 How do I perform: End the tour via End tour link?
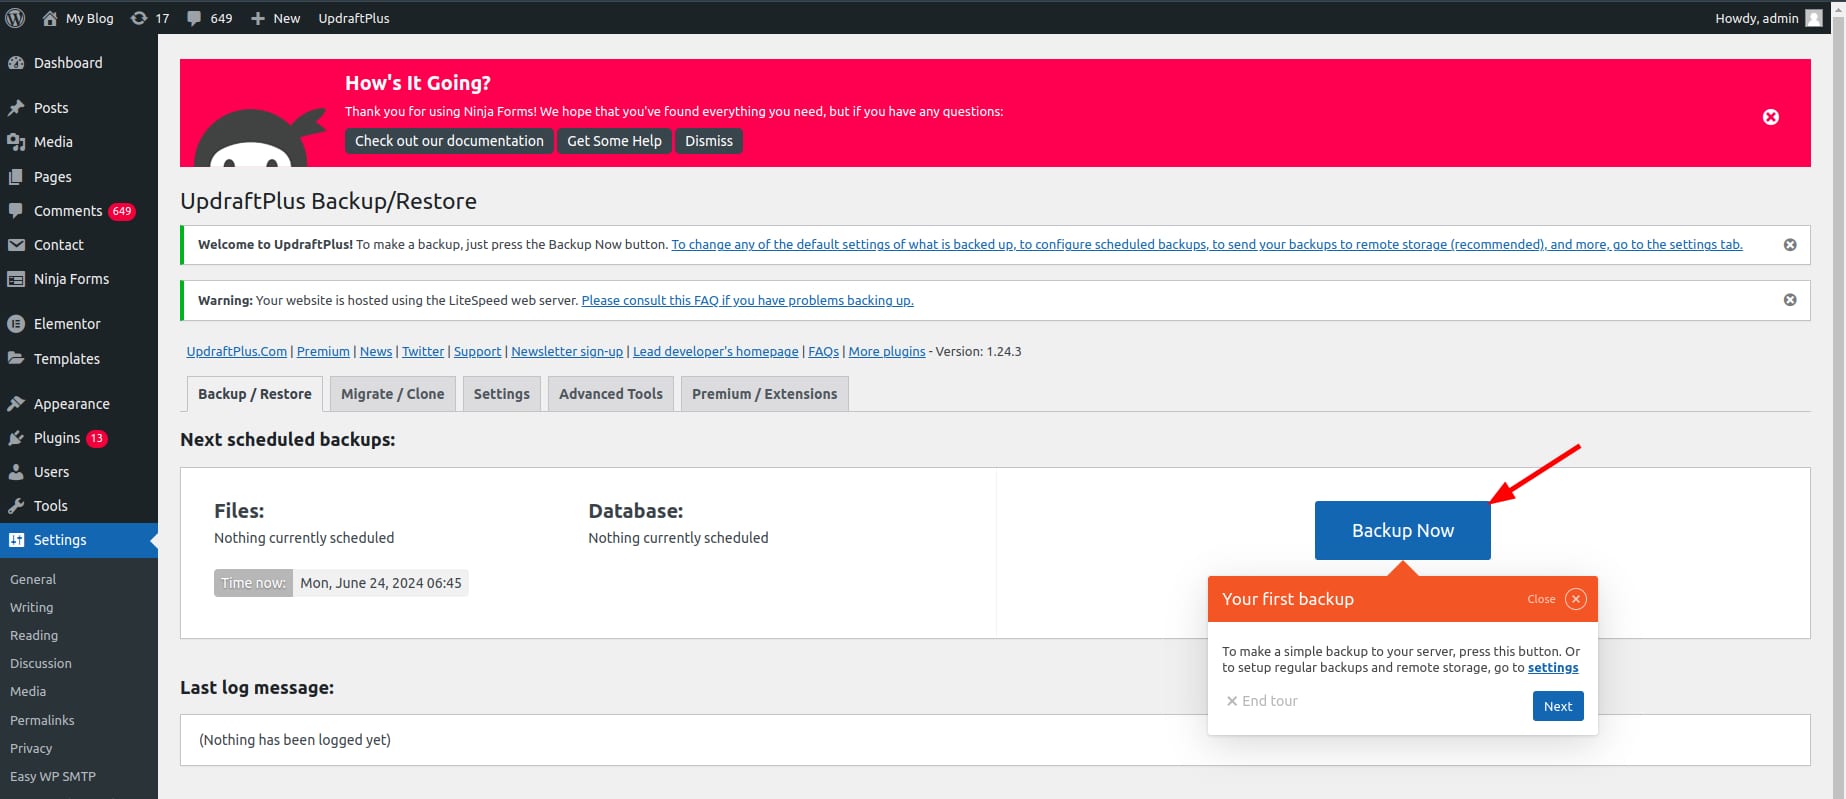click(1262, 701)
